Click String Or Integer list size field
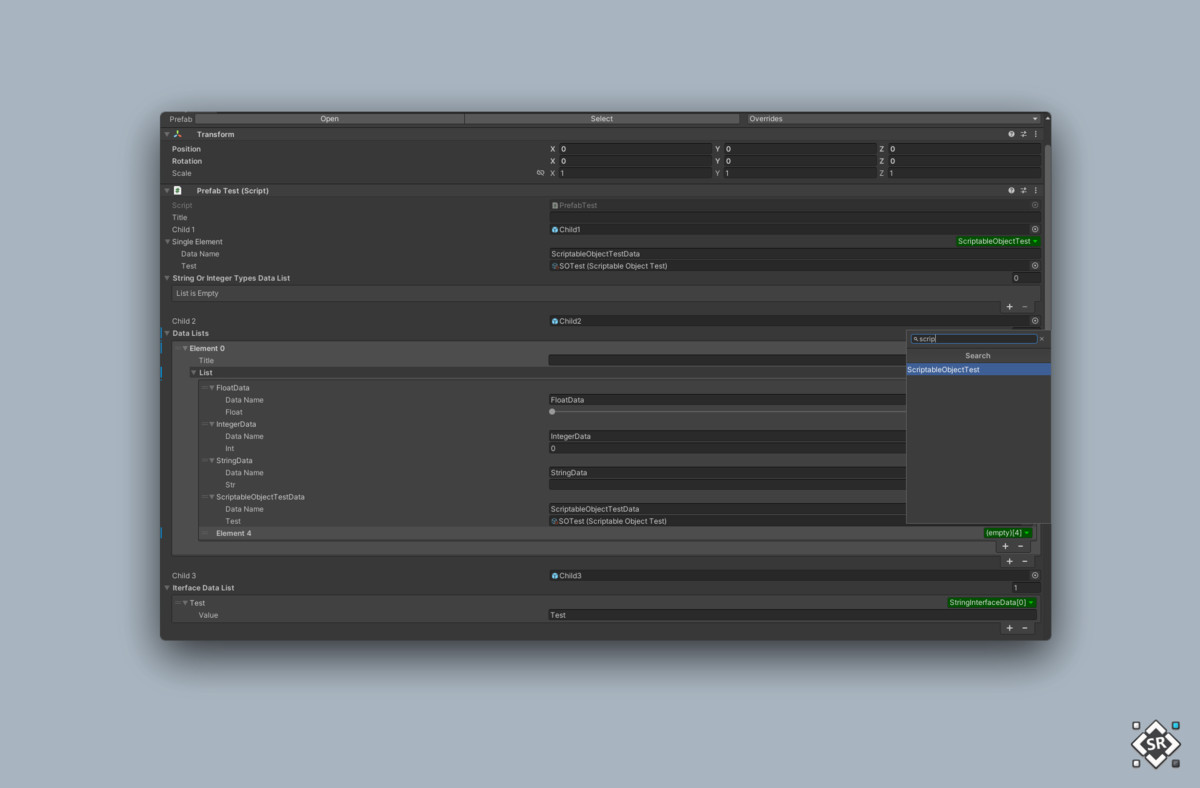Screen dimensions: 1200x788 tap(1025, 278)
